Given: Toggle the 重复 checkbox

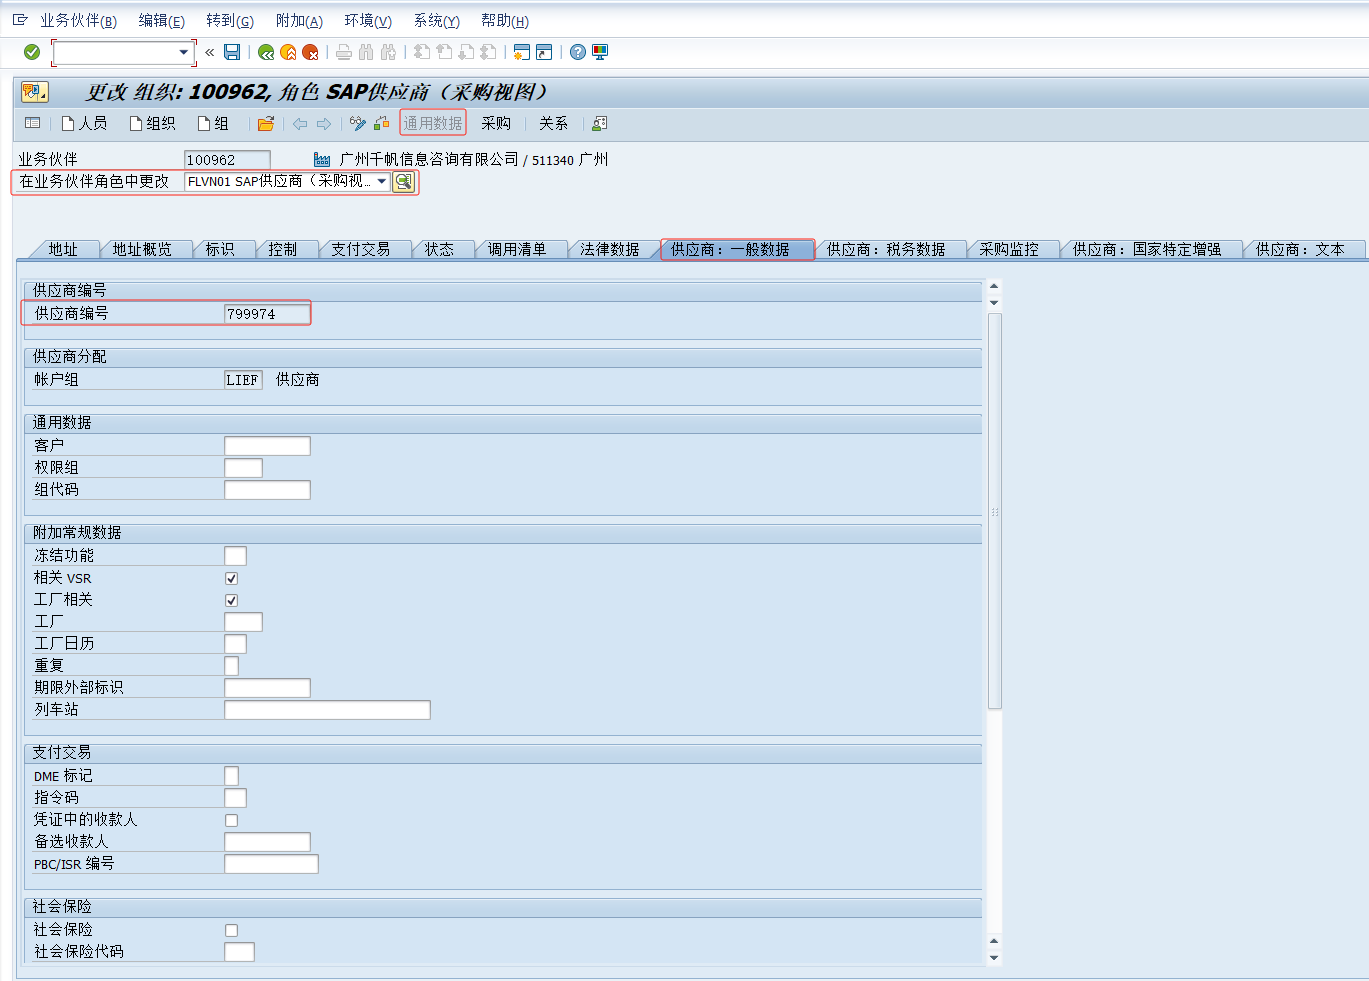Looking at the screenshot, I should (231, 666).
